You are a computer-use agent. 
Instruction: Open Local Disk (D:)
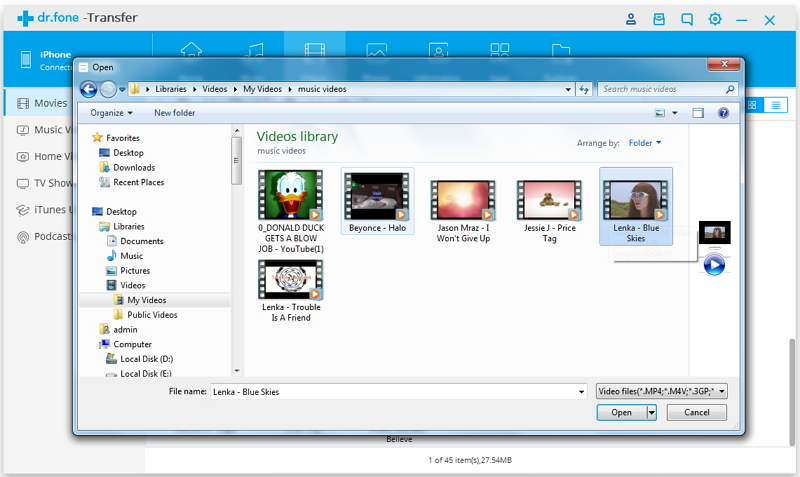[x=139, y=359]
